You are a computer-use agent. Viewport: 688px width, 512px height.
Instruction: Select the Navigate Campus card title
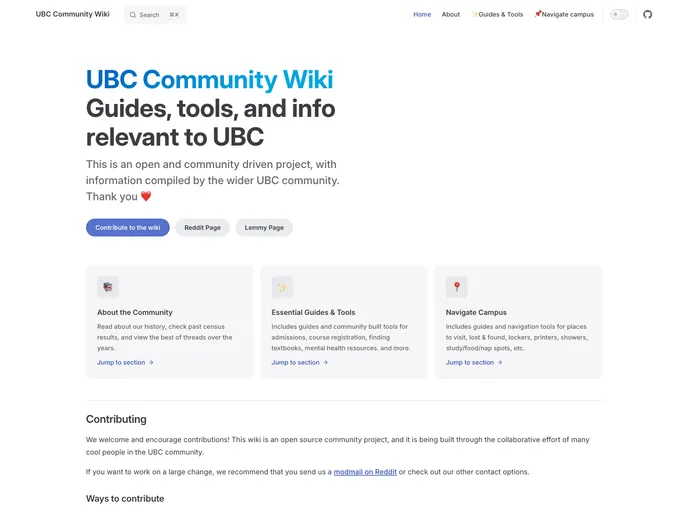point(476,312)
